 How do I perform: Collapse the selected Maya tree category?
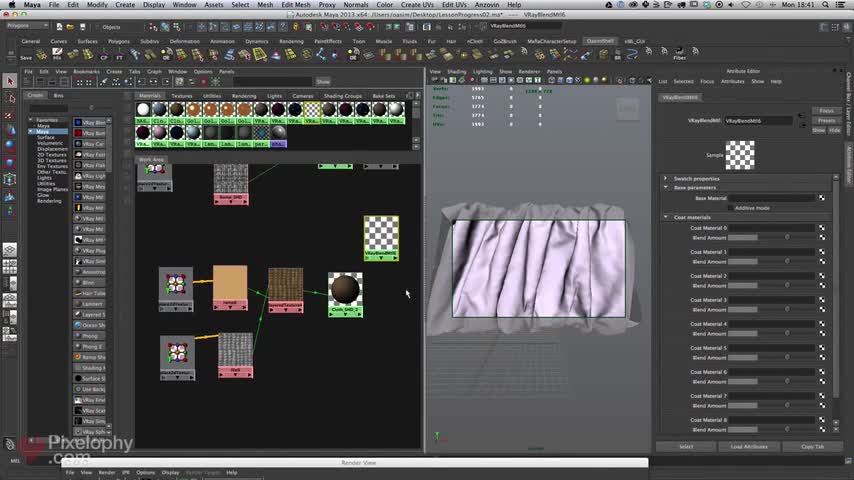[31, 131]
